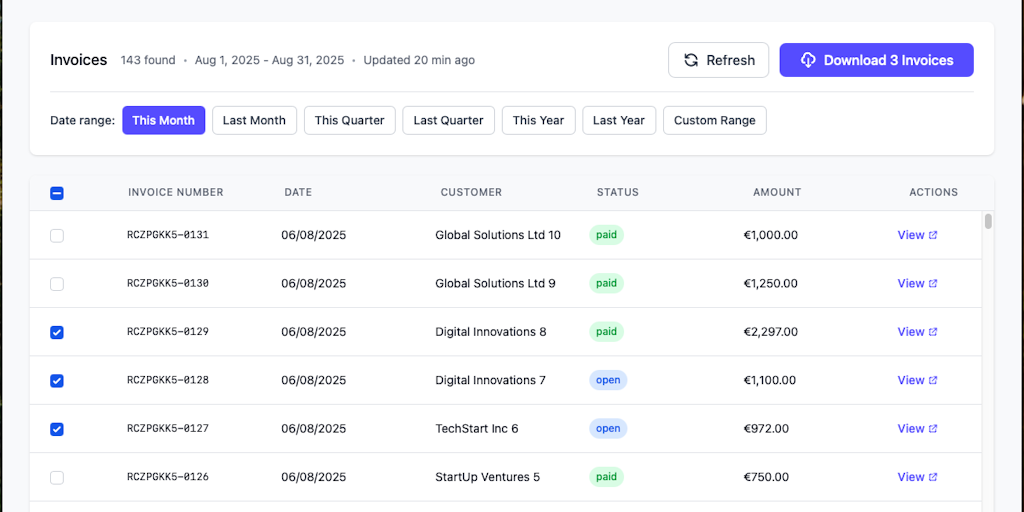Uncheck the box for invoice RCZPGKK5-0127
1024x512 pixels.
tap(57, 429)
